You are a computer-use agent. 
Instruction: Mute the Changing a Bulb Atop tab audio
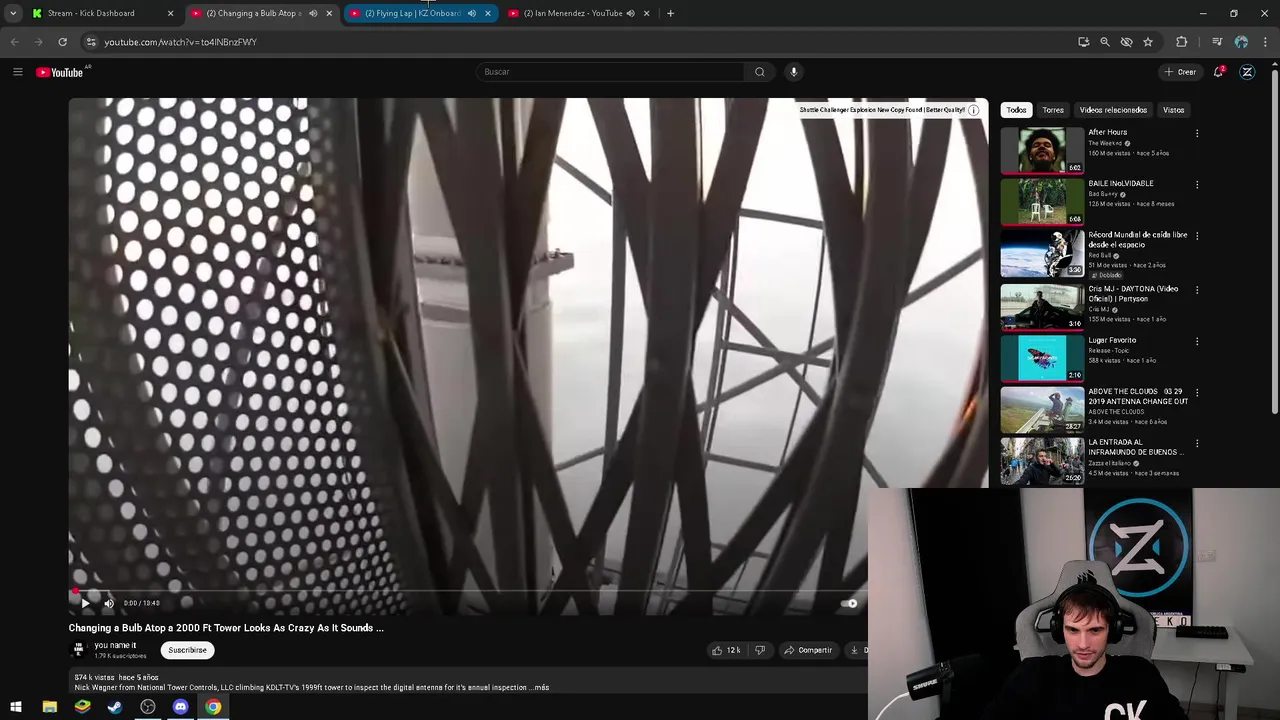tap(313, 13)
